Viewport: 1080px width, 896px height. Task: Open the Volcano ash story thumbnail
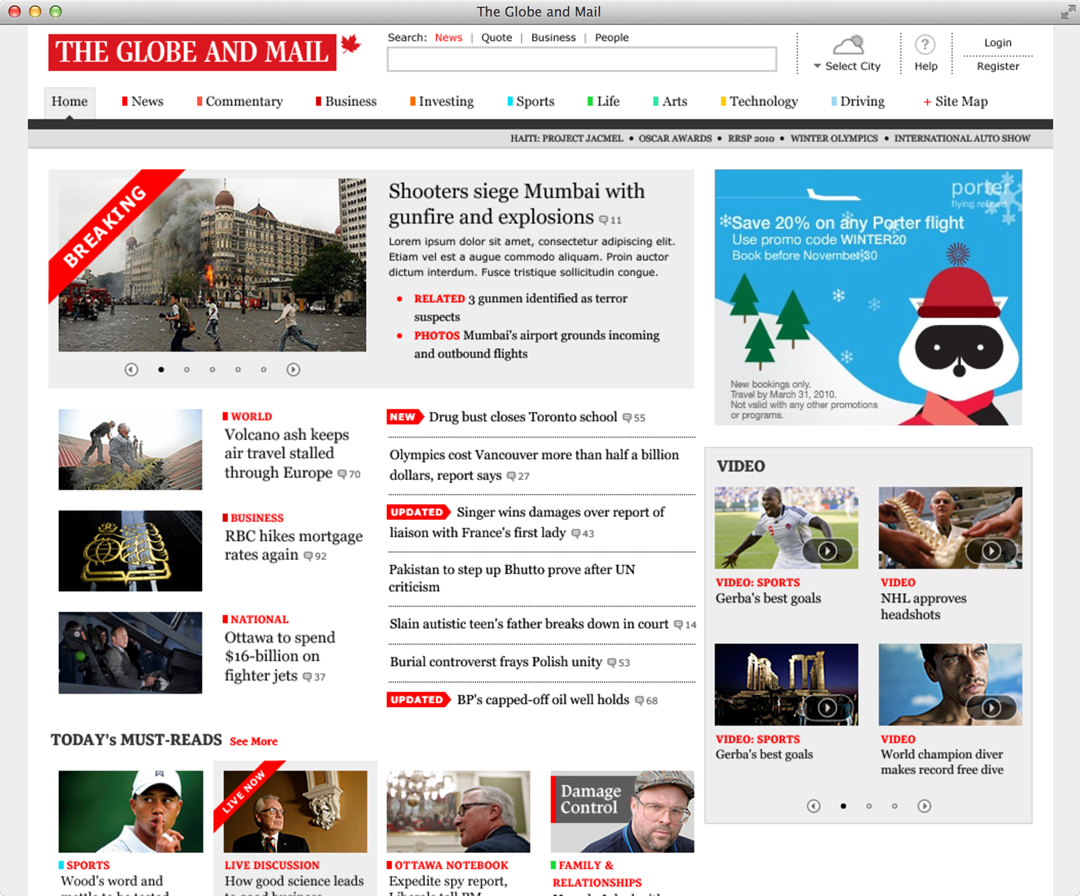[x=130, y=450]
